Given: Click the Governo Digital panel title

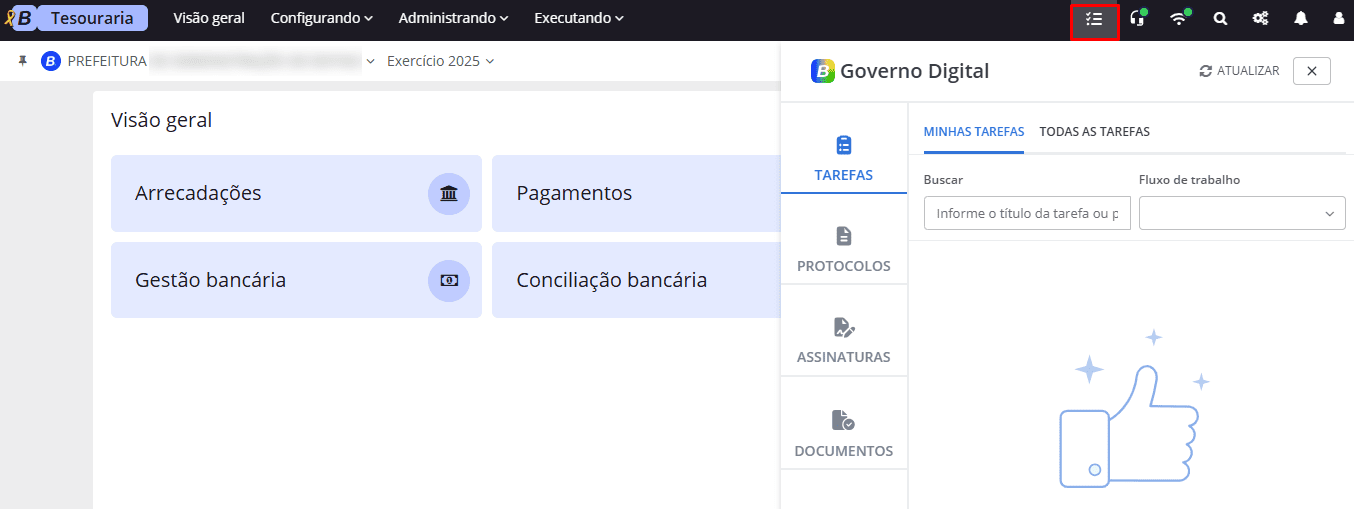Looking at the screenshot, I should (914, 71).
